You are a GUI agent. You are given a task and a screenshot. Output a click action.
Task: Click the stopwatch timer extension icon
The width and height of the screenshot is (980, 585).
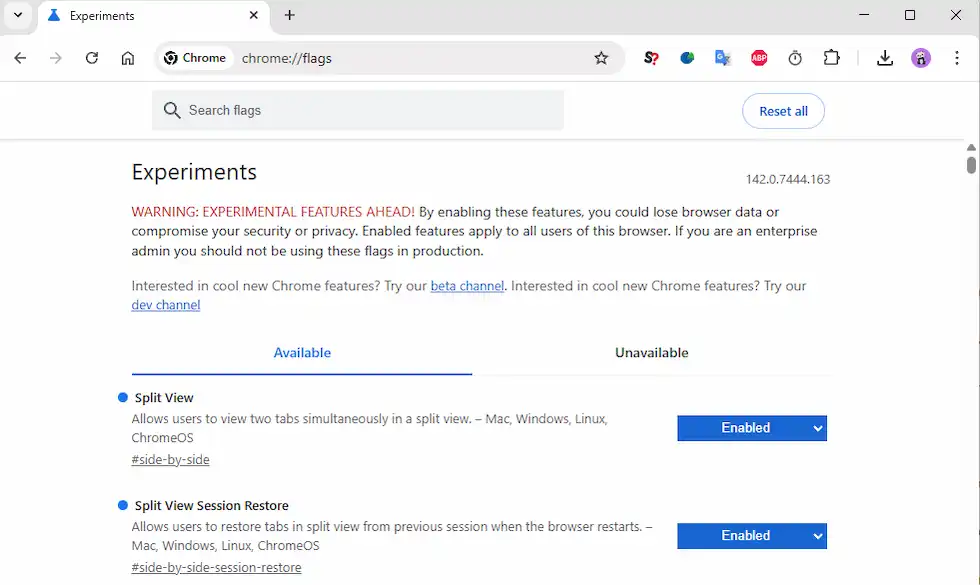795,58
